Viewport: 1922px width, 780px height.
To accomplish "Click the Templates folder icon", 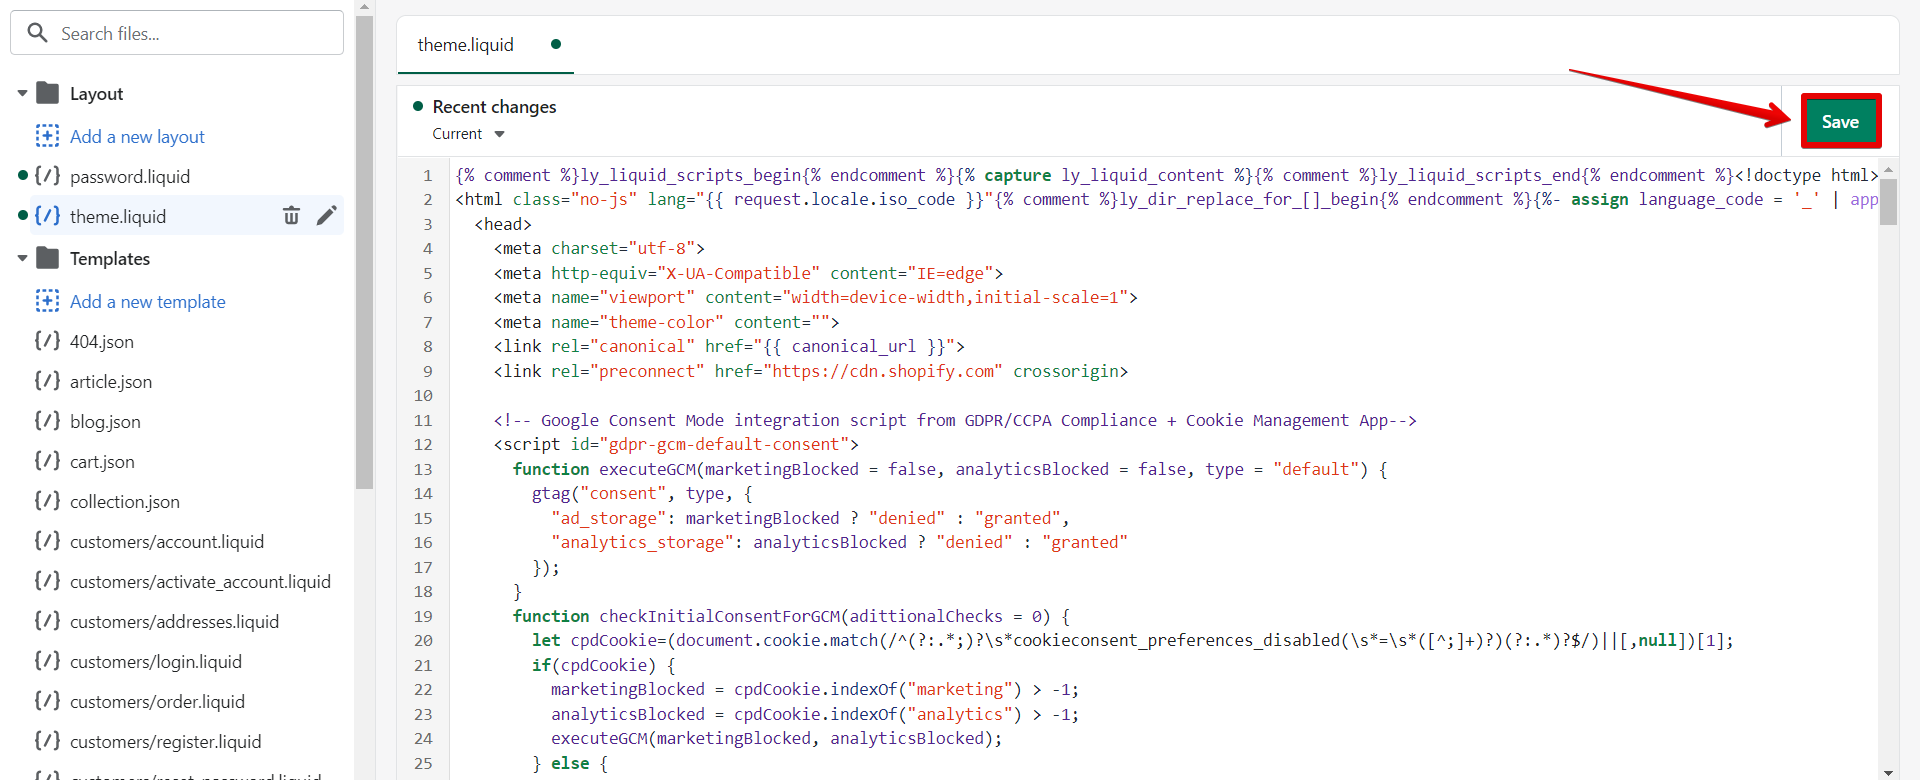I will 47,258.
